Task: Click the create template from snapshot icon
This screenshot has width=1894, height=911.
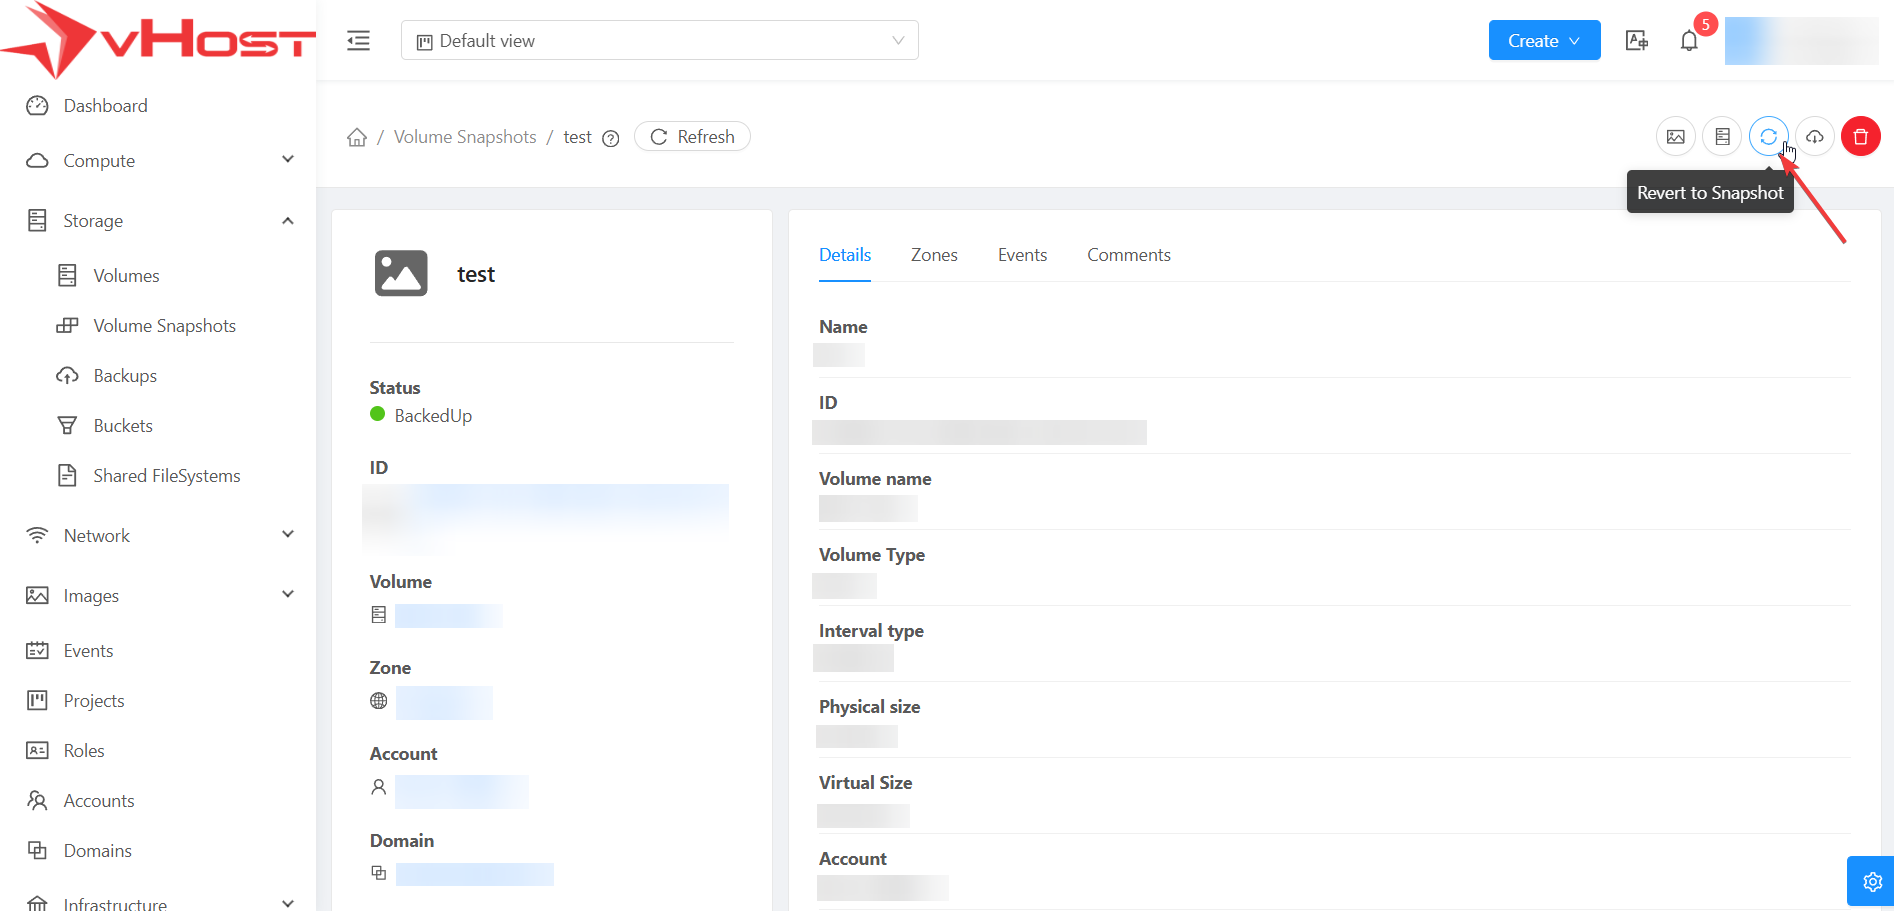Action: tap(1676, 137)
